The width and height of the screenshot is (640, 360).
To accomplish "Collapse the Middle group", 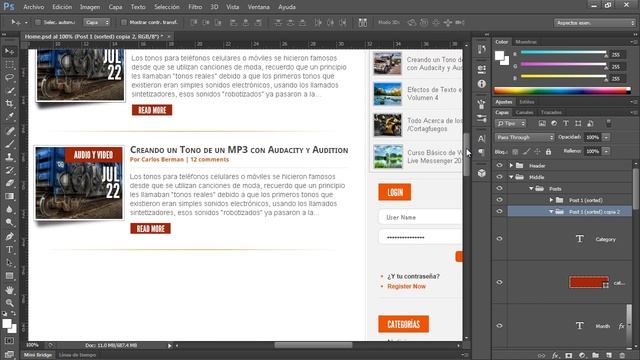I will pos(511,177).
